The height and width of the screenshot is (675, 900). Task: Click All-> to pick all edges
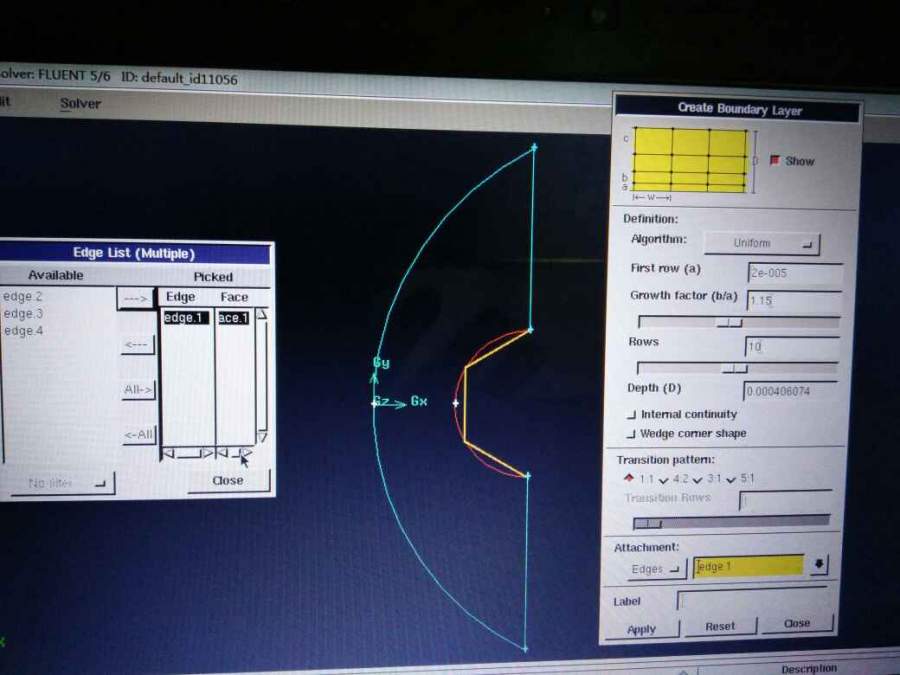pyautogui.click(x=138, y=390)
